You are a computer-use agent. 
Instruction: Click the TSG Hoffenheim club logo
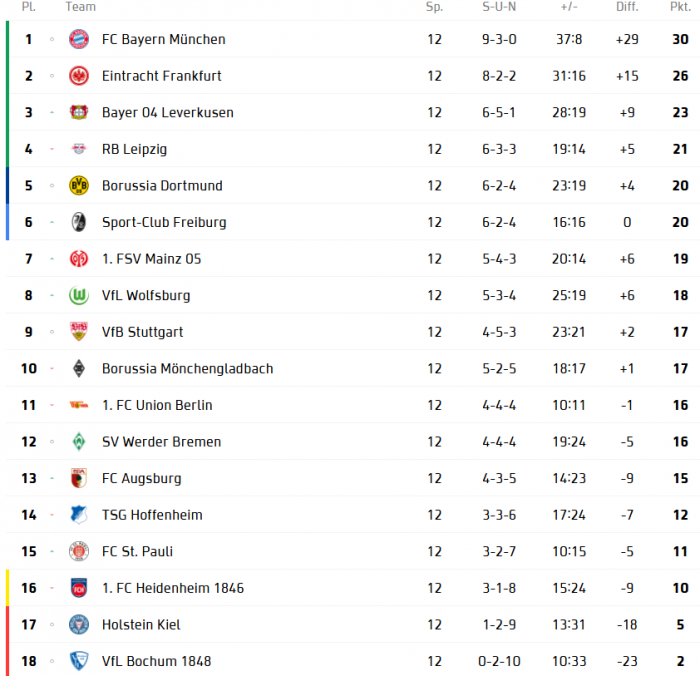click(79, 515)
